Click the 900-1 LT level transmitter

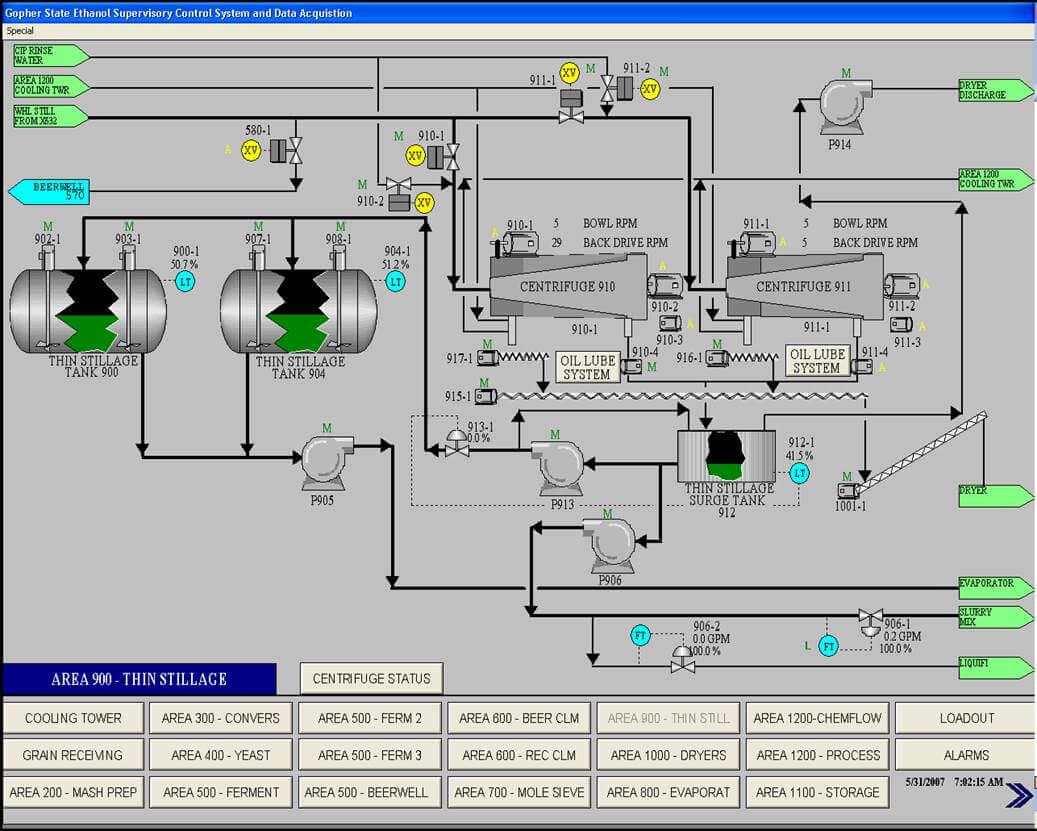tap(185, 282)
